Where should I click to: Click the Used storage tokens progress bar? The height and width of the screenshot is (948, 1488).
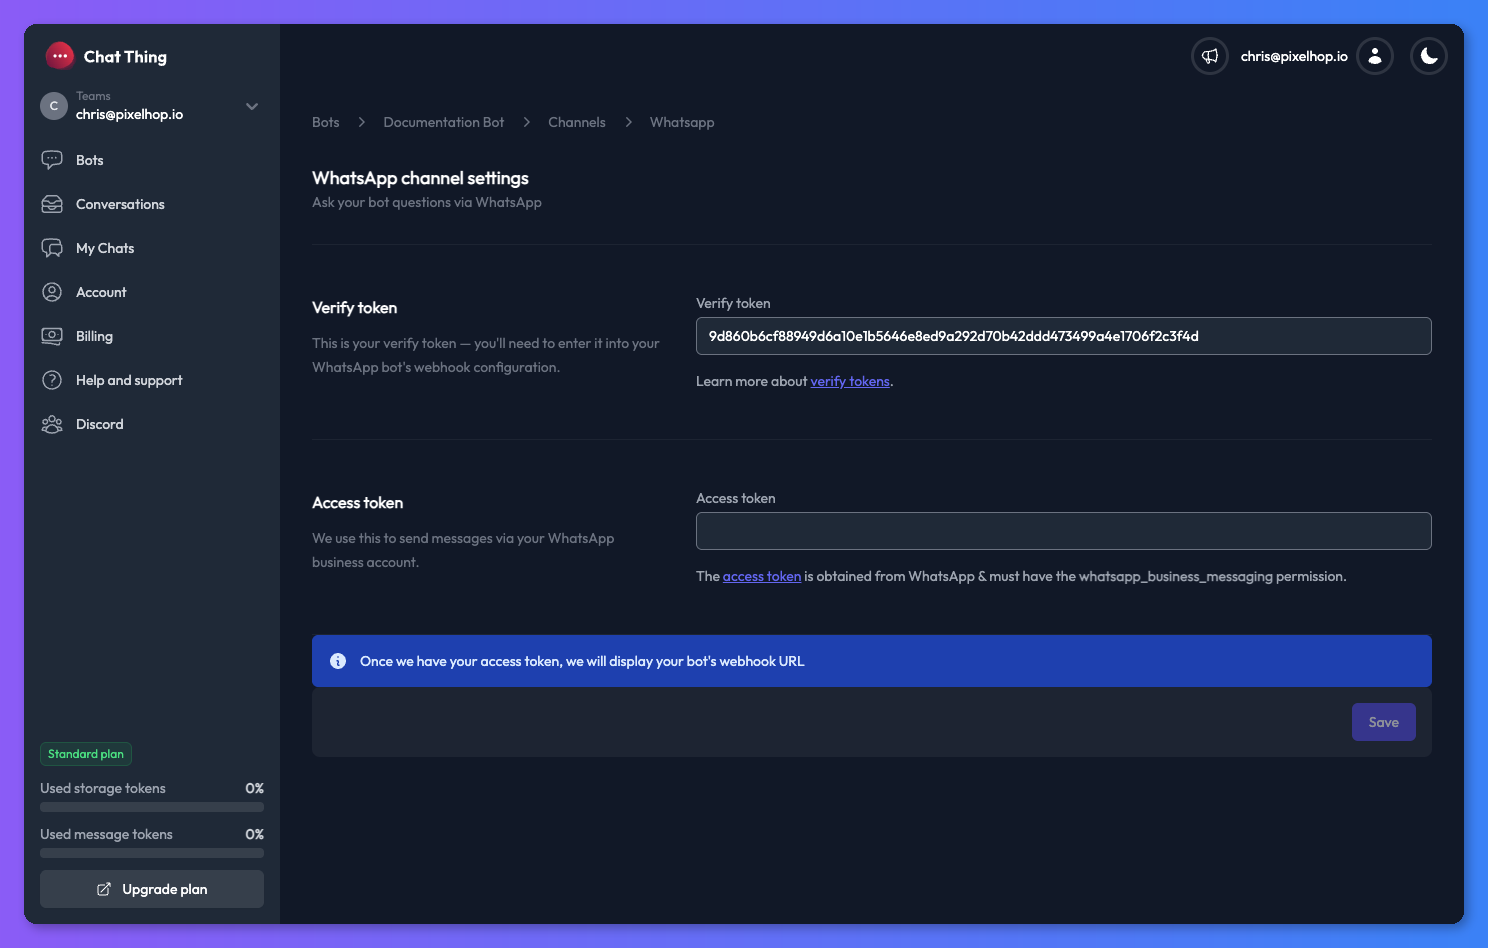point(152,807)
